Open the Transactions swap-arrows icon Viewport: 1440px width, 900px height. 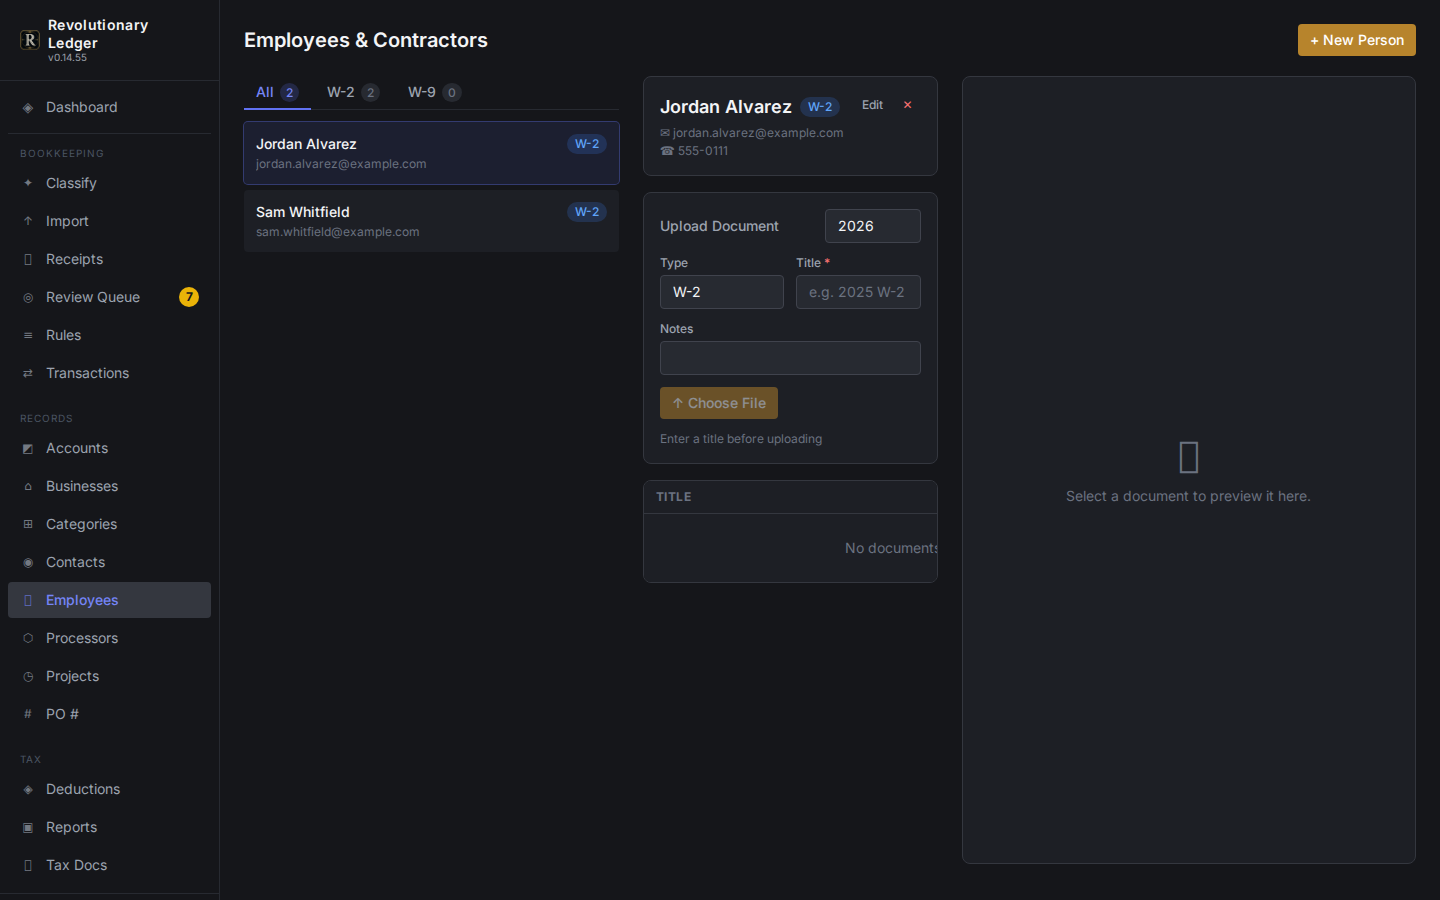pos(28,374)
